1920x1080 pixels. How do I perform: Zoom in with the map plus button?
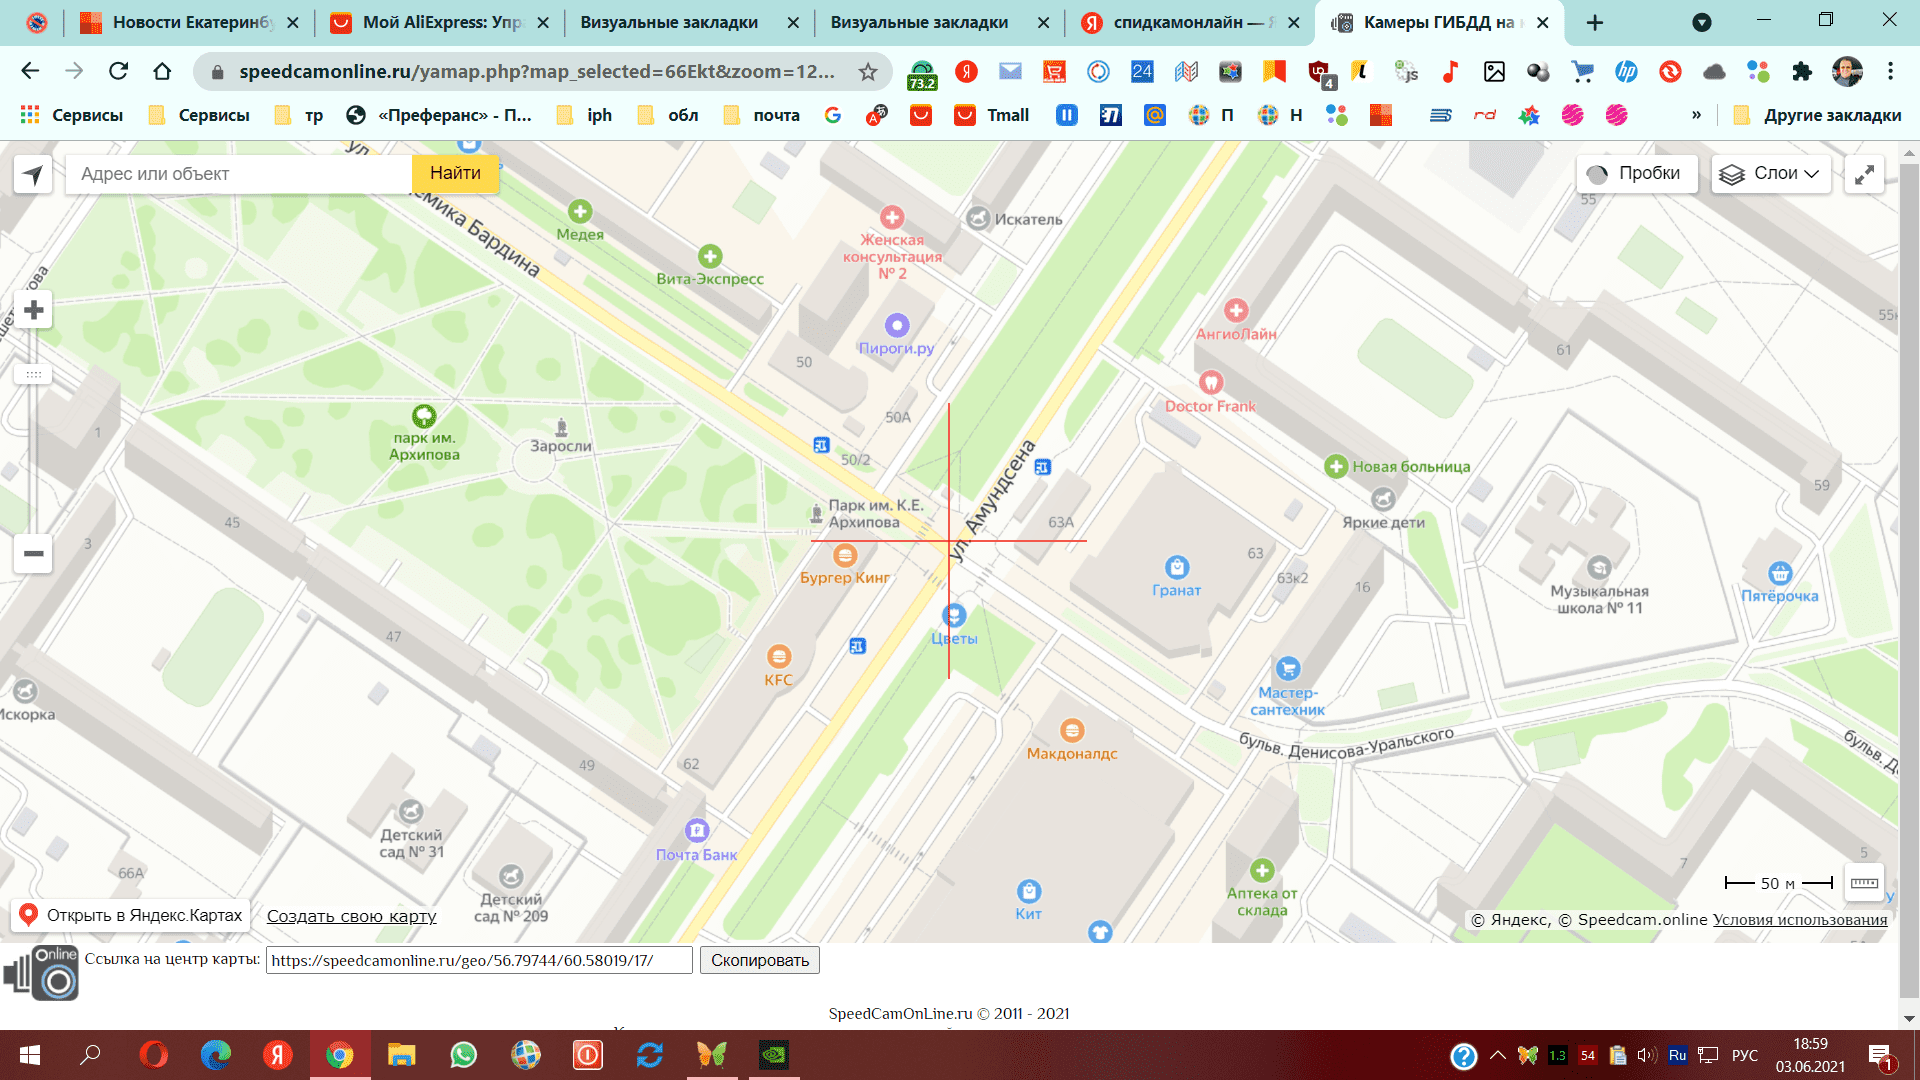tap(33, 310)
